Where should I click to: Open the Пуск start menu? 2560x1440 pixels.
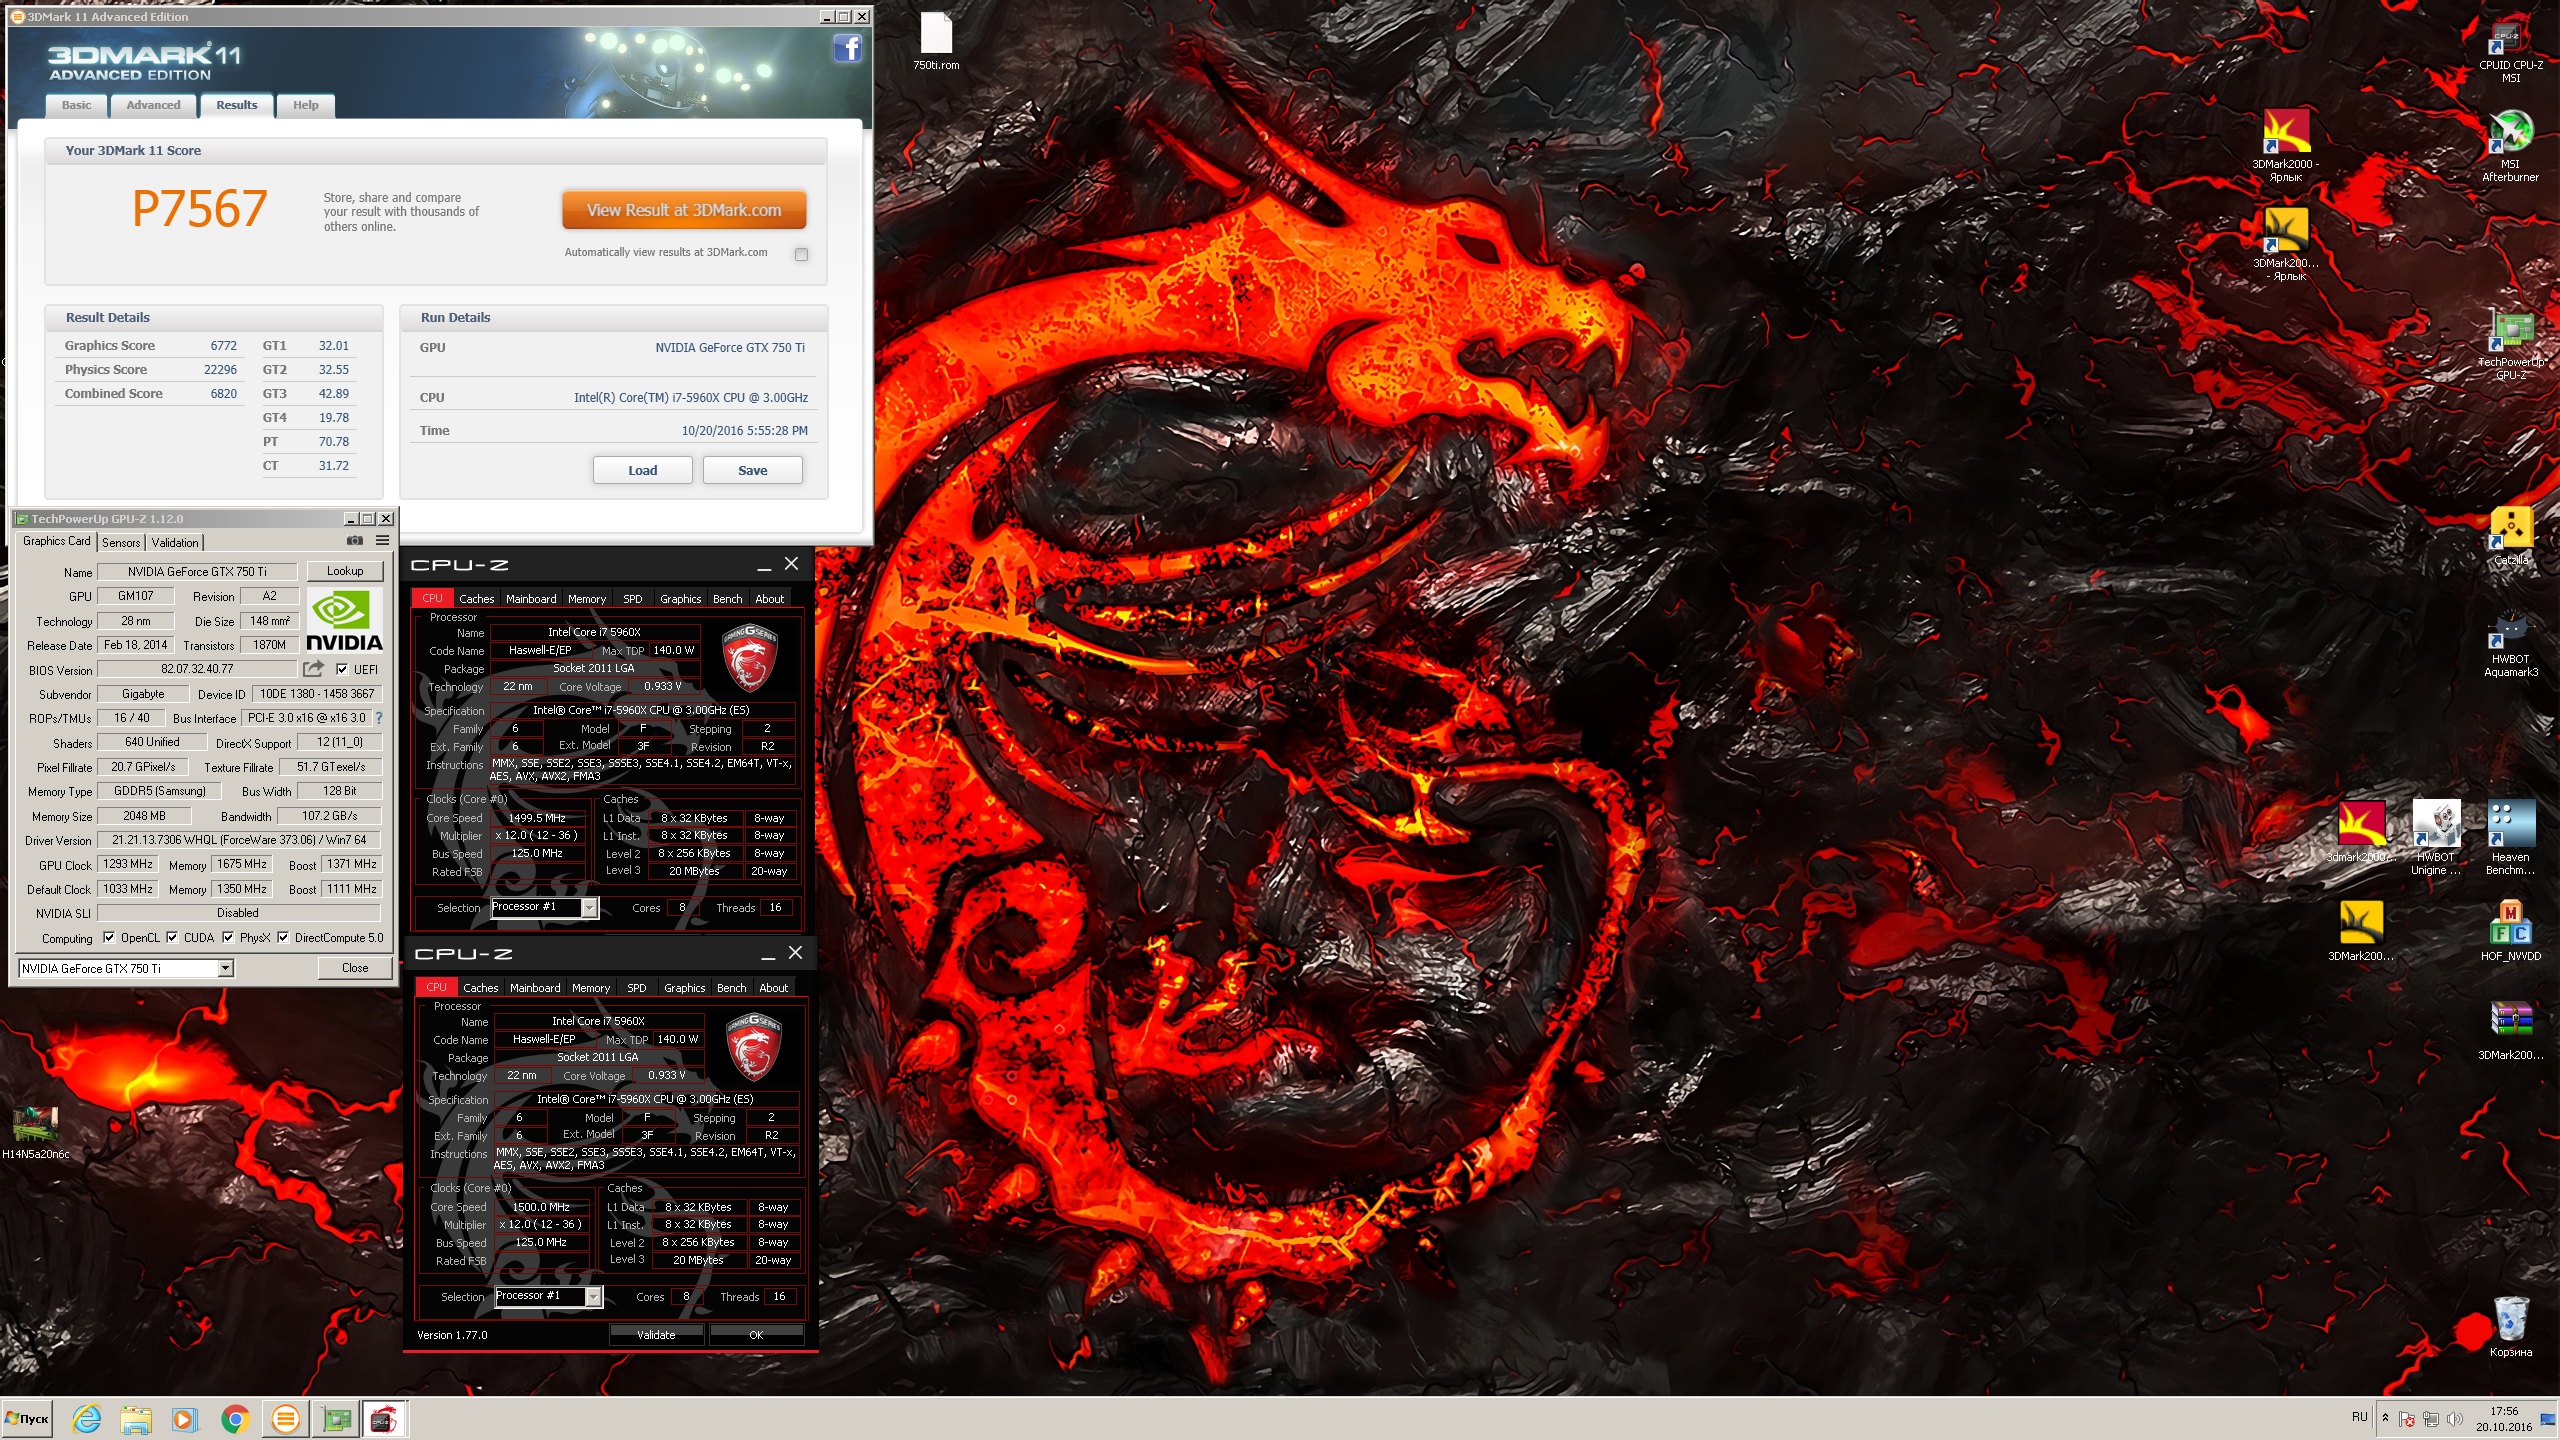[x=27, y=1418]
